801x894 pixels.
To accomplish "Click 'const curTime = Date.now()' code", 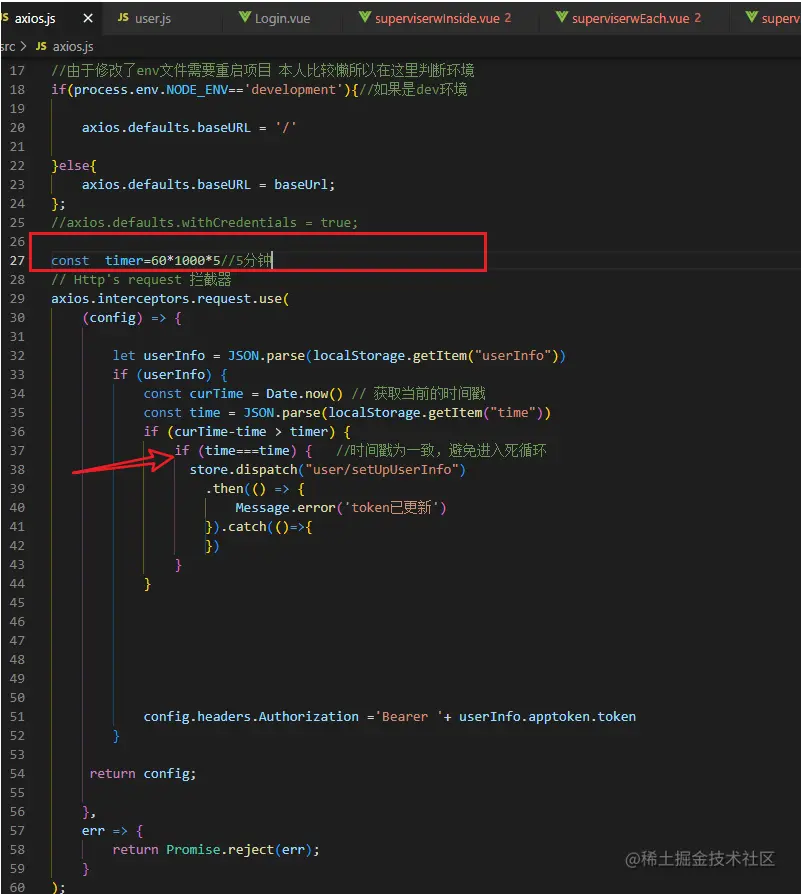I will pyautogui.click(x=243, y=393).
